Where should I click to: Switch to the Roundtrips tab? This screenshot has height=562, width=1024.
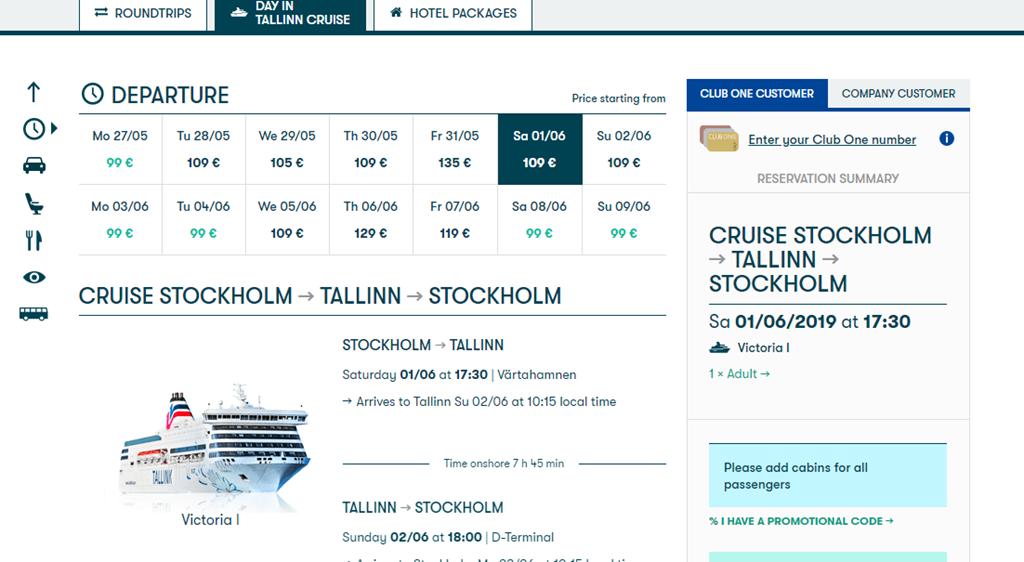pyautogui.click(x=143, y=13)
